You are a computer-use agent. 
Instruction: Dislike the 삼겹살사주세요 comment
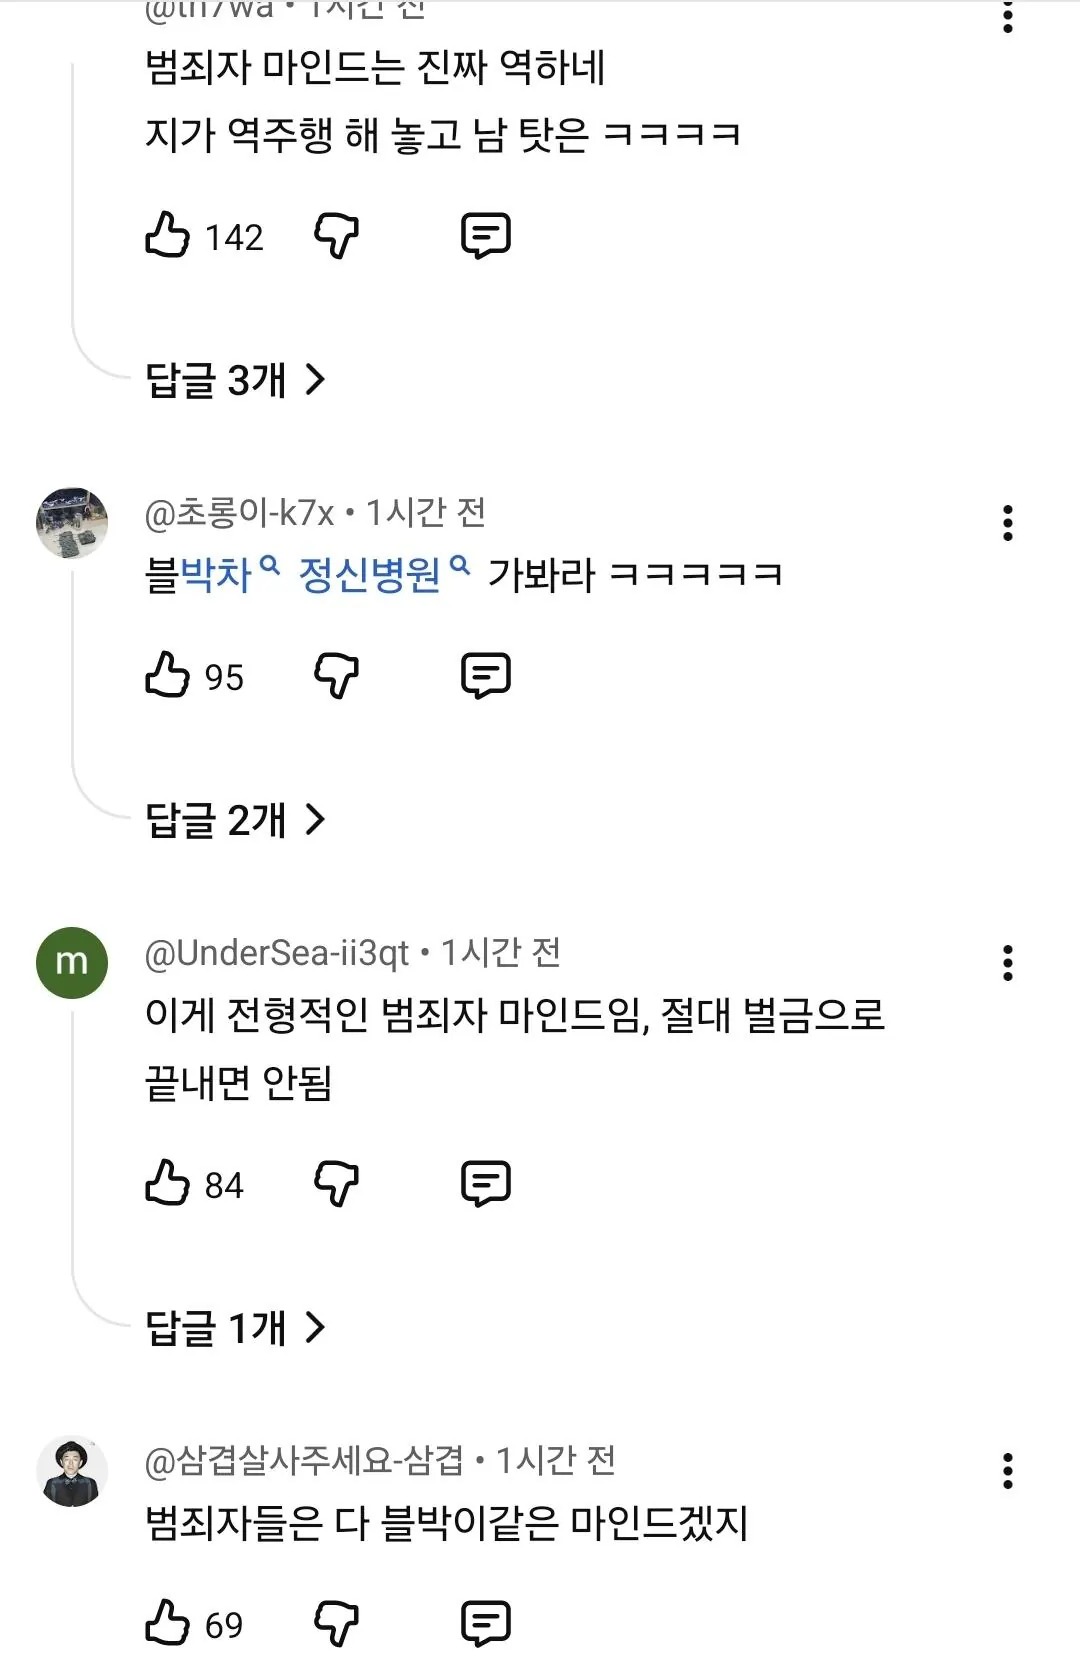337,1623
